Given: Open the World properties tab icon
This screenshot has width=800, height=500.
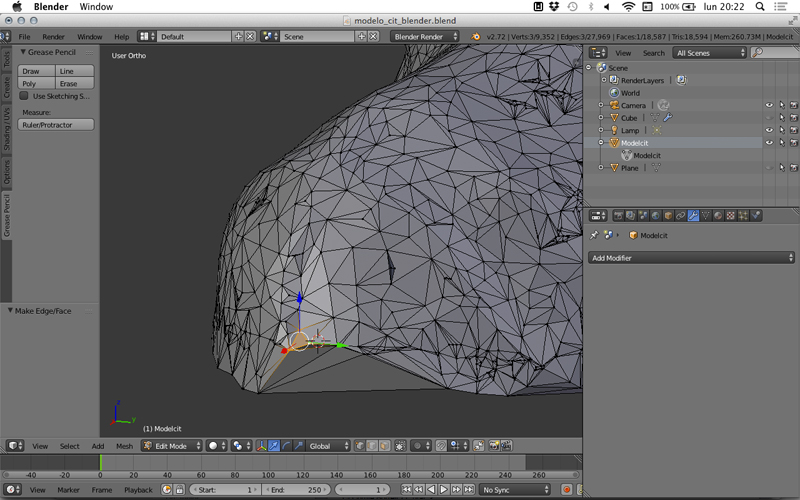Looking at the screenshot, I should (x=656, y=216).
